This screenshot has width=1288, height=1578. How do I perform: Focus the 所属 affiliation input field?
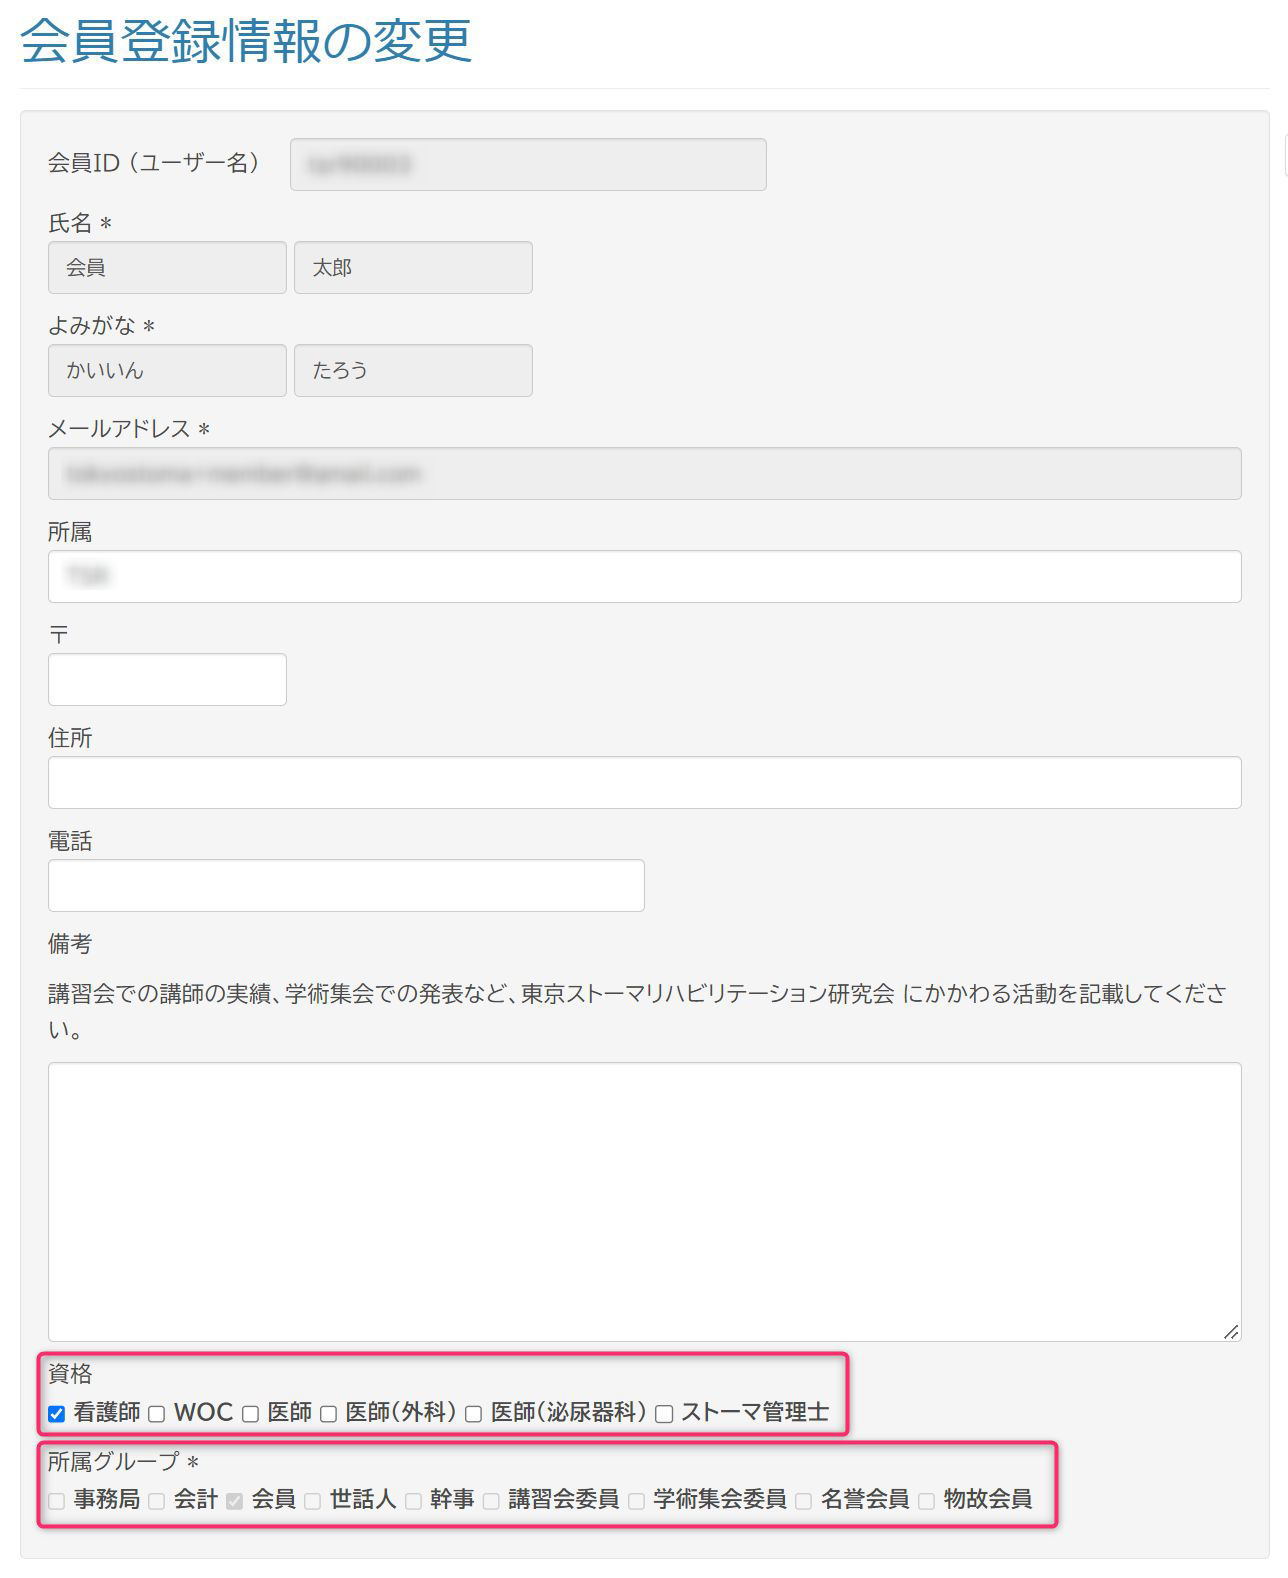644,576
